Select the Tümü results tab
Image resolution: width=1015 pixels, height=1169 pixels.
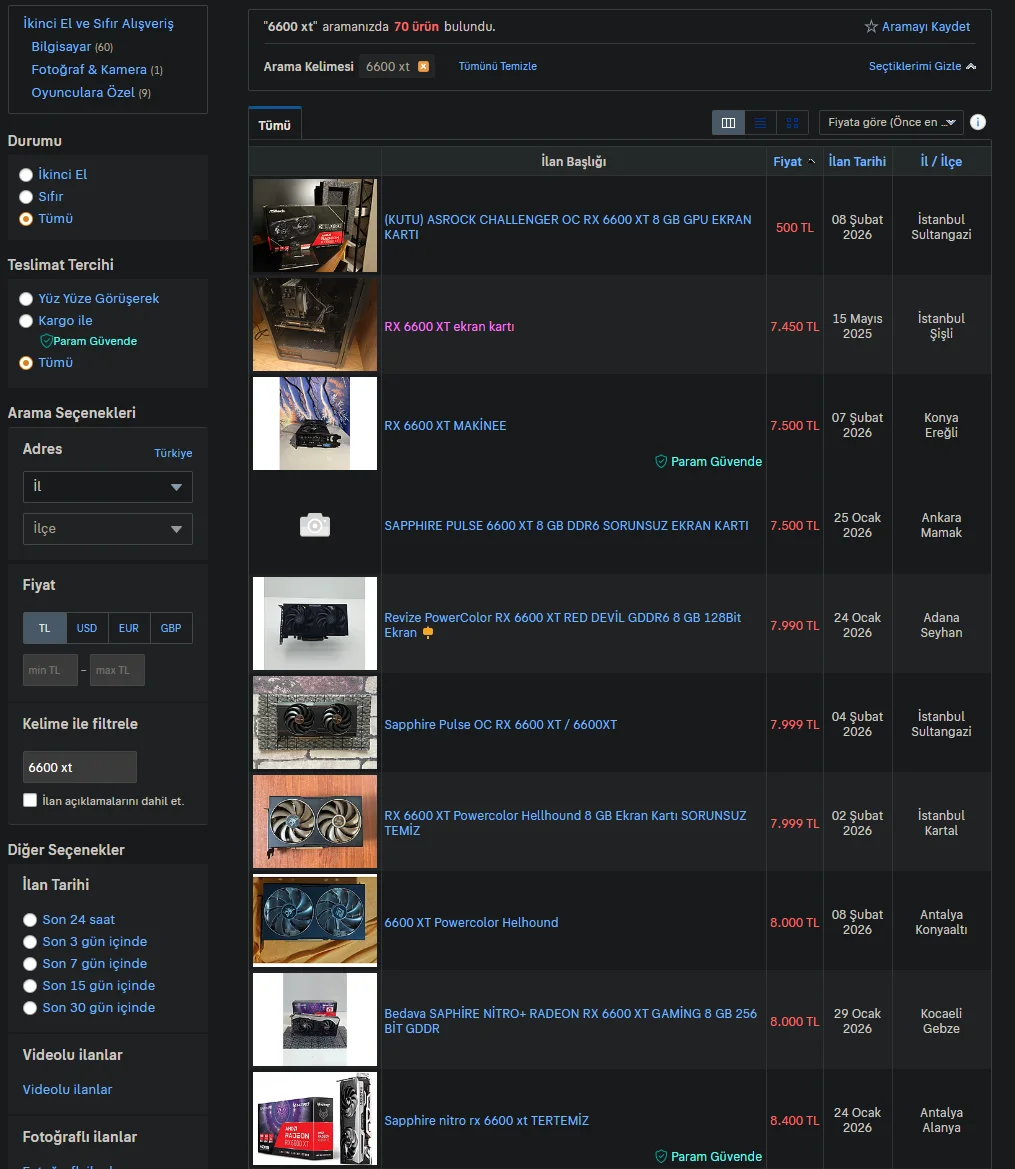click(274, 125)
